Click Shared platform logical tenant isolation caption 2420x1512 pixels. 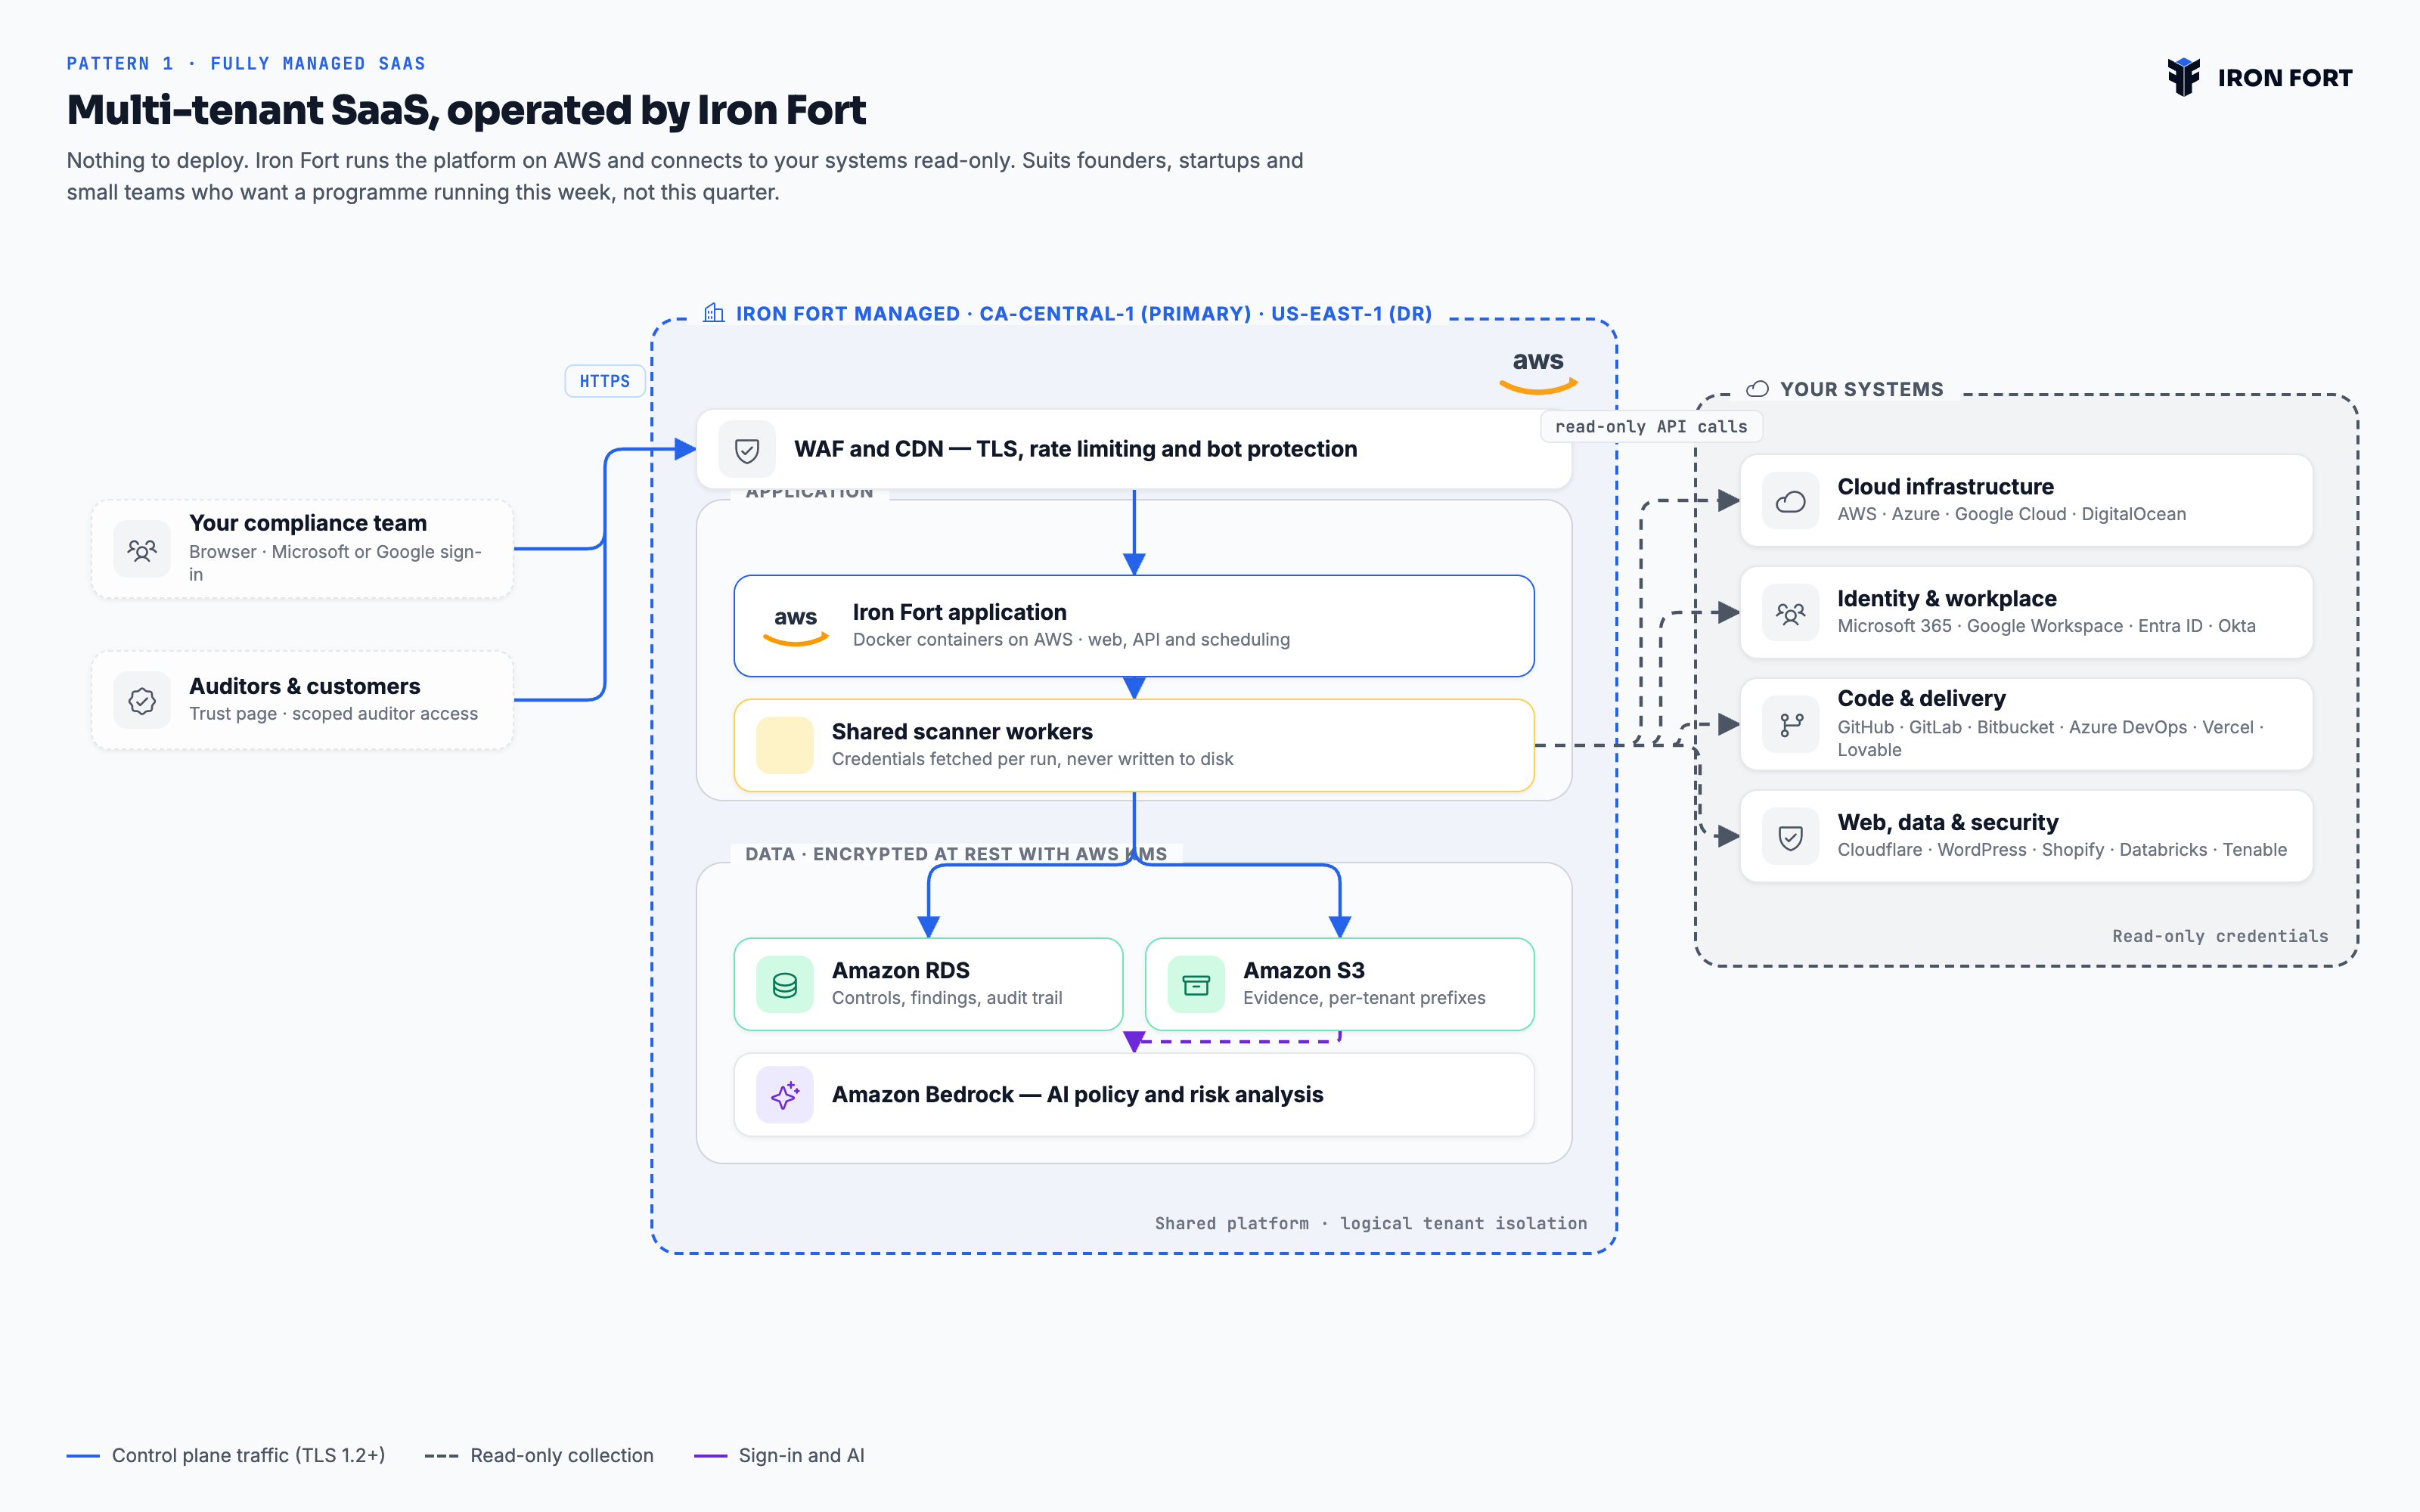(x=1371, y=1223)
